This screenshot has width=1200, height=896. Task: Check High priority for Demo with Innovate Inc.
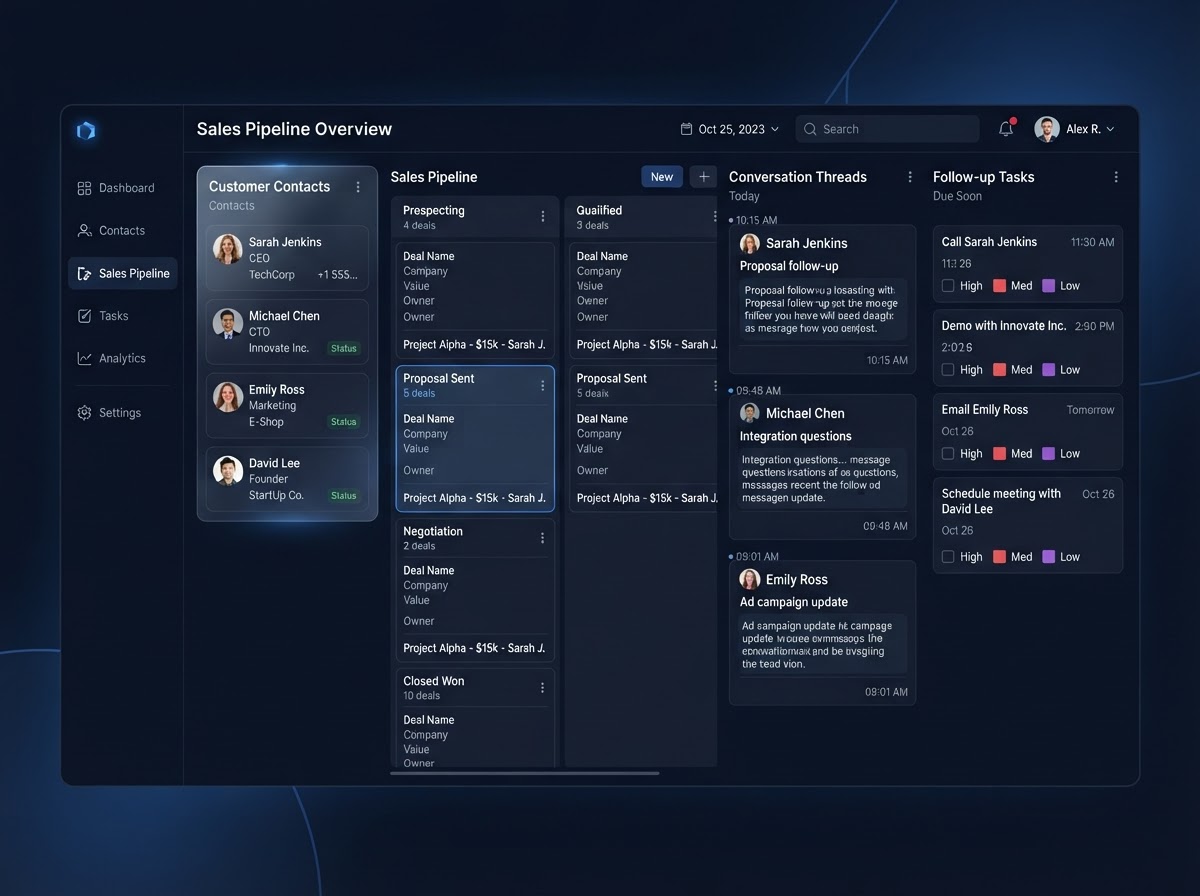pyautogui.click(x=948, y=370)
